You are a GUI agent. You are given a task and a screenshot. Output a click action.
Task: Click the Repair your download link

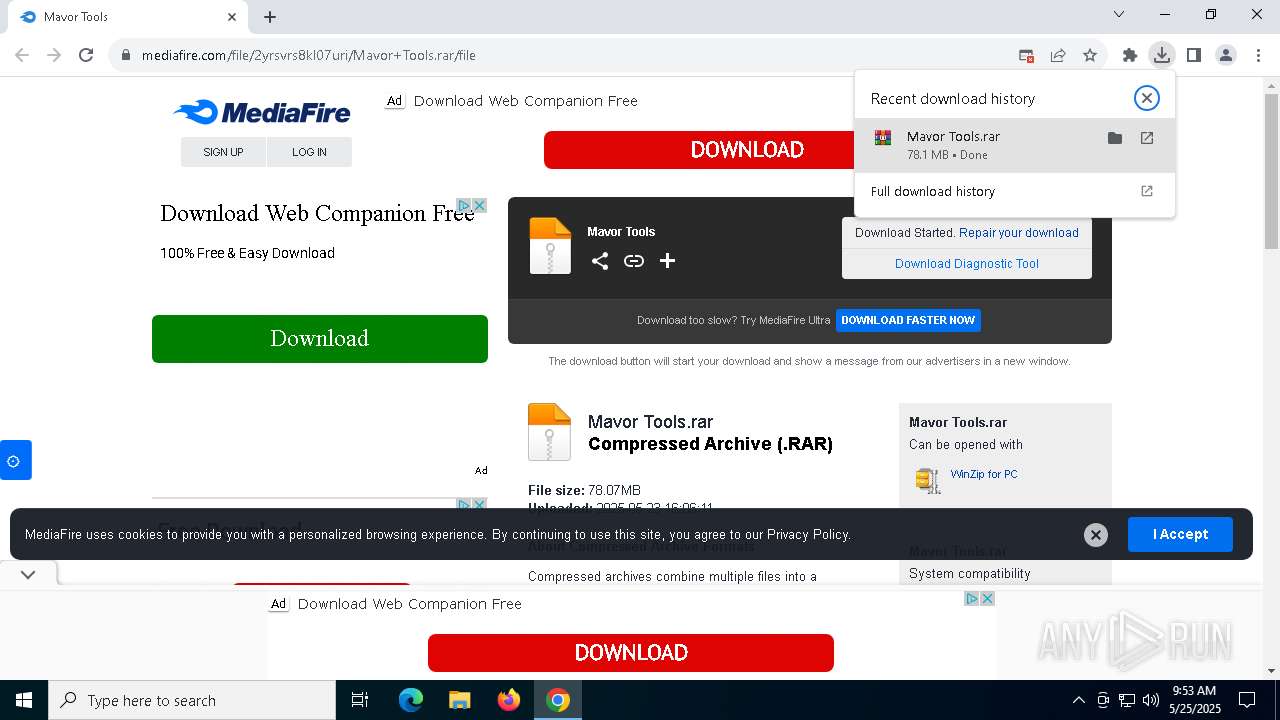[1019, 233]
